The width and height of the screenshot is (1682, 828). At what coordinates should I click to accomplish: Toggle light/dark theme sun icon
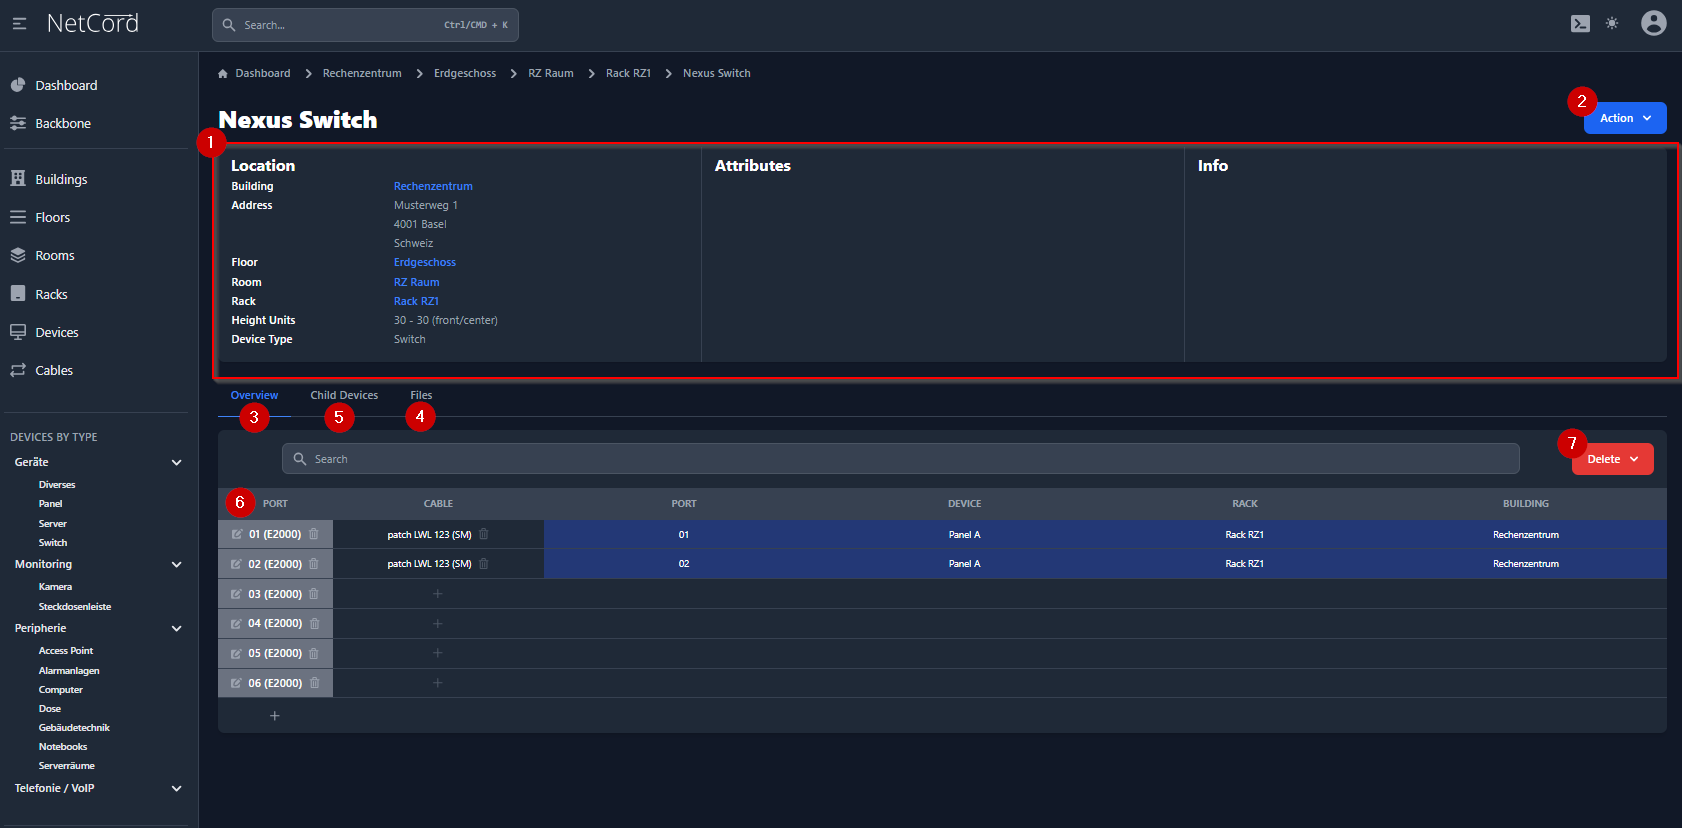[x=1612, y=23]
